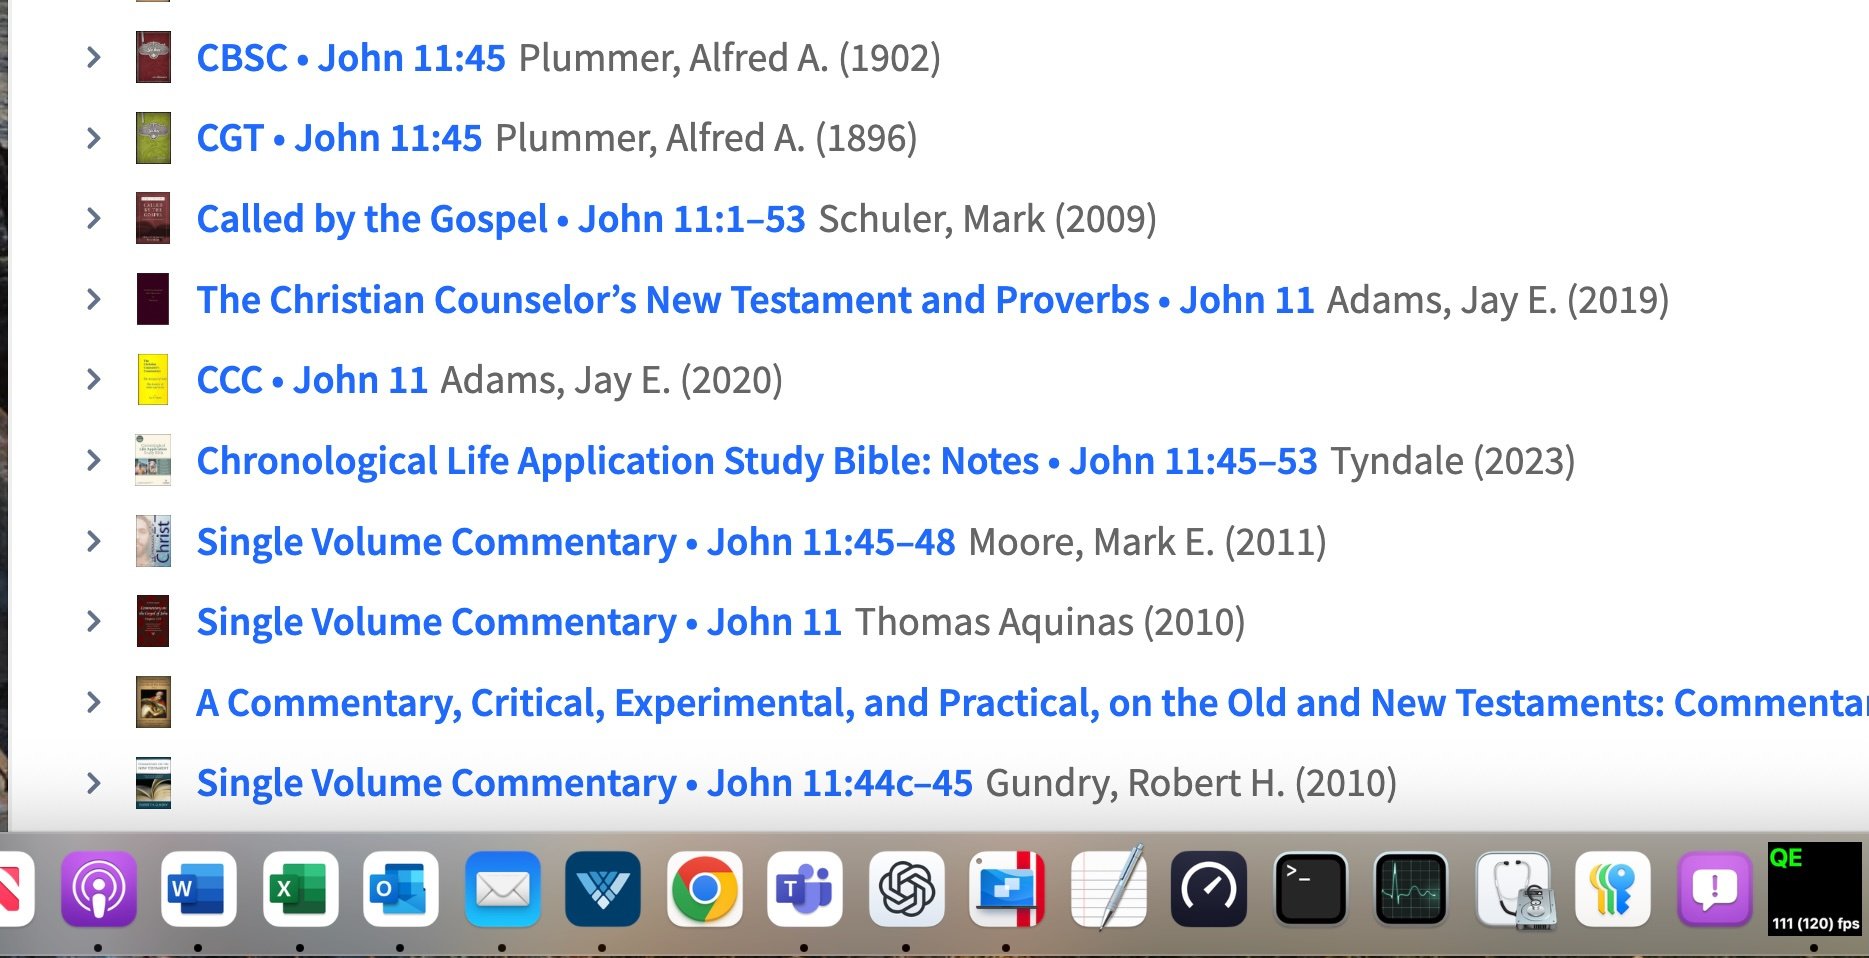This screenshot has height=958, width=1869.
Task: Open Activity Monitor in the dock
Action: click(1411, 889)
